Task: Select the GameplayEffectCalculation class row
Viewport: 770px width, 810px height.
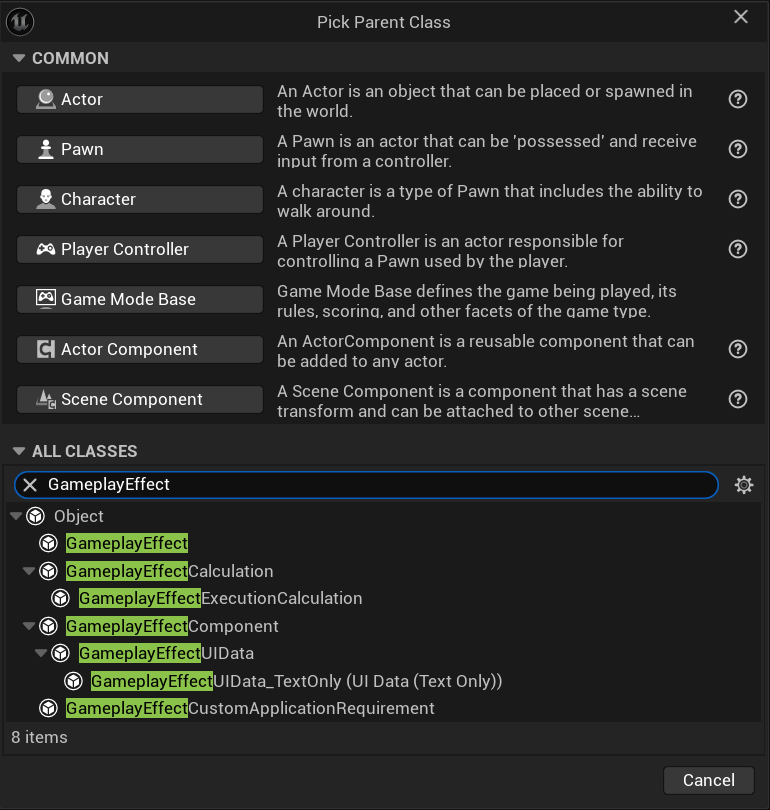Action: 383,571
